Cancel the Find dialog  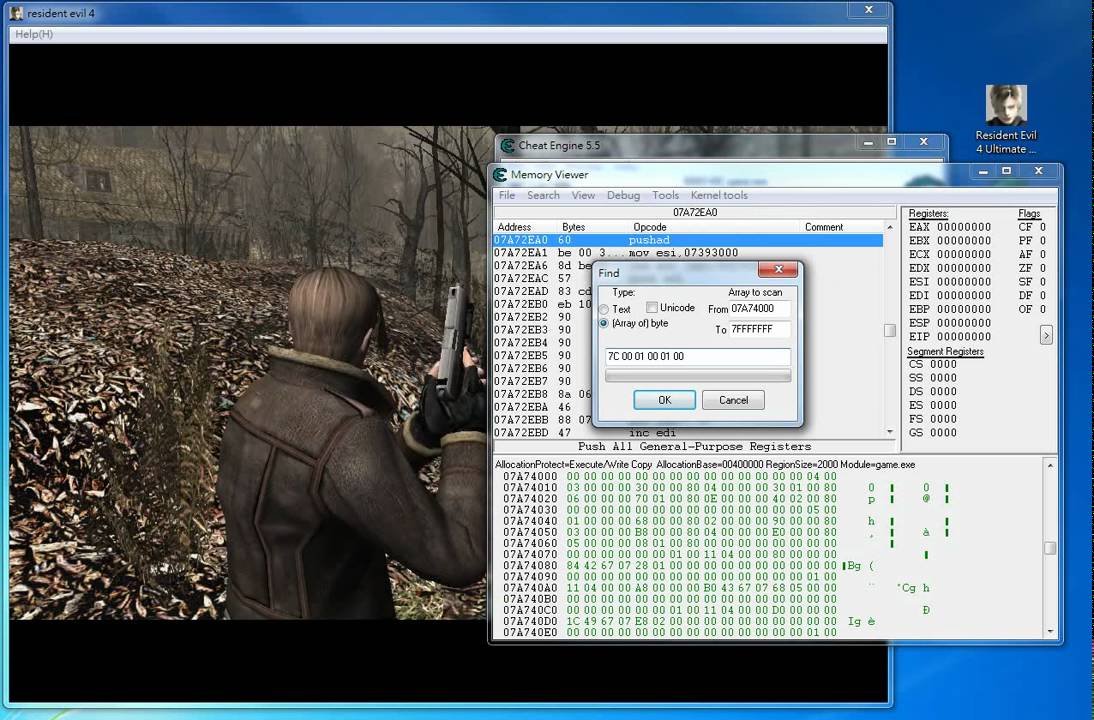[733, 400]
